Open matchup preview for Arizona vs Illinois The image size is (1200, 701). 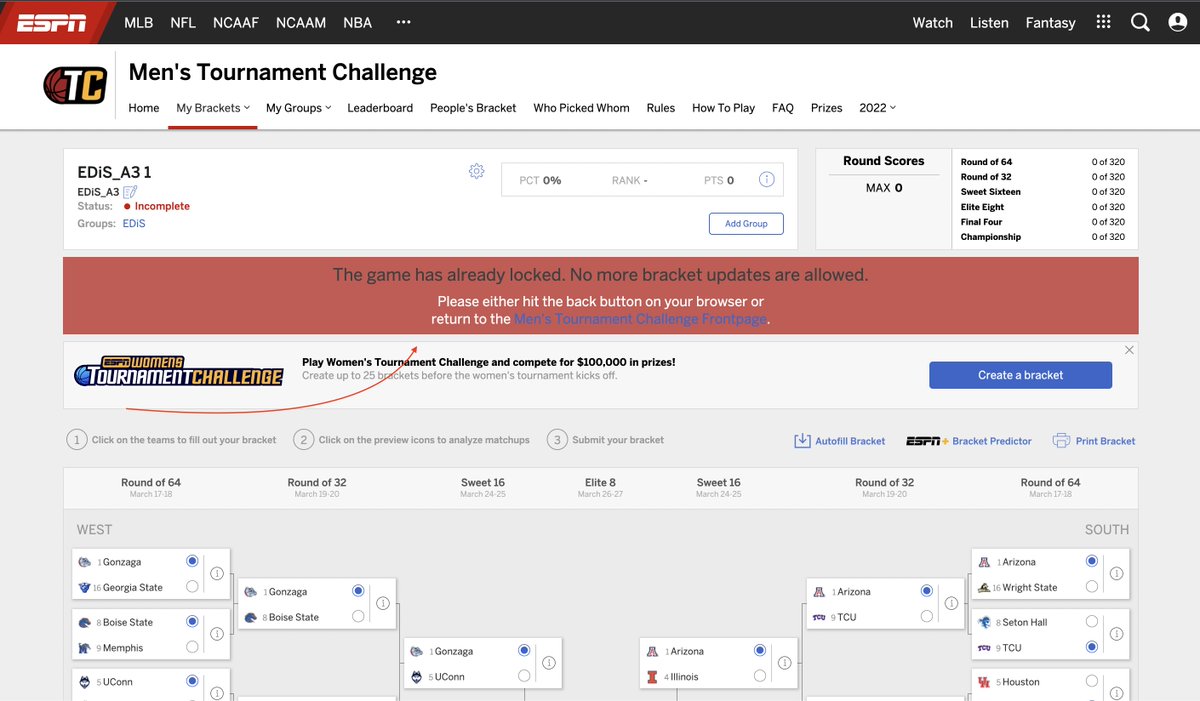tap(784, 664)
